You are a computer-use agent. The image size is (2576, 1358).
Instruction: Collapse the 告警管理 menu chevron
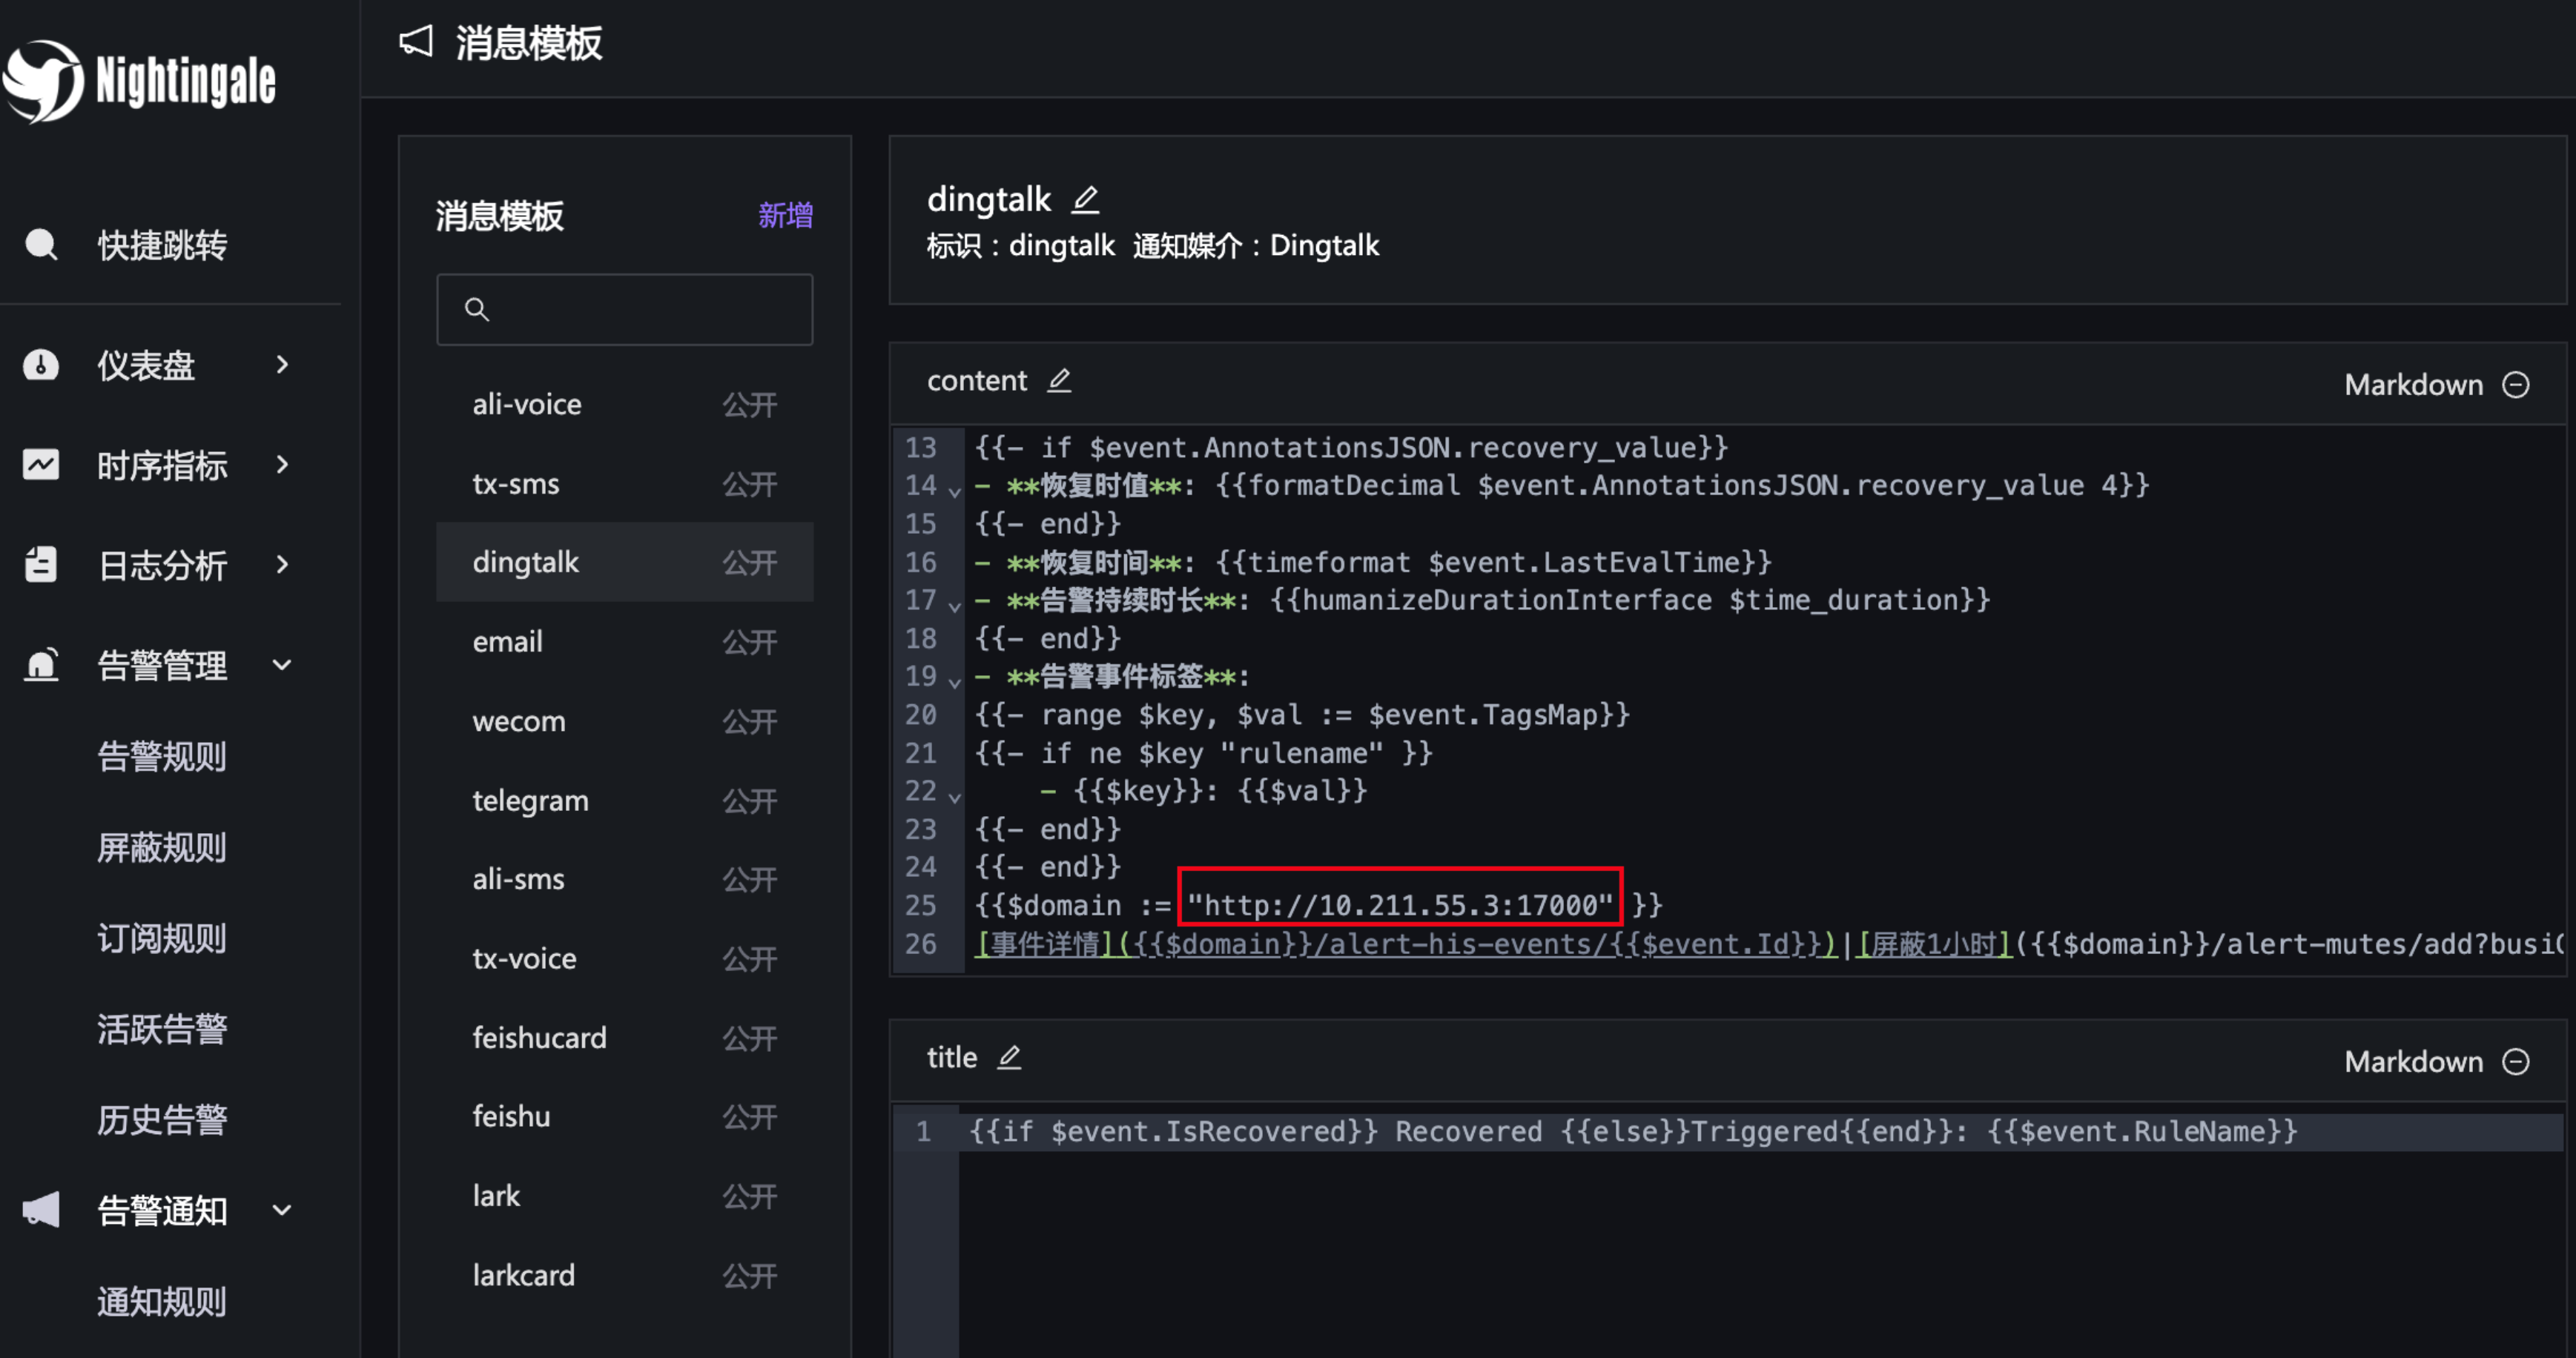(282, 665)
